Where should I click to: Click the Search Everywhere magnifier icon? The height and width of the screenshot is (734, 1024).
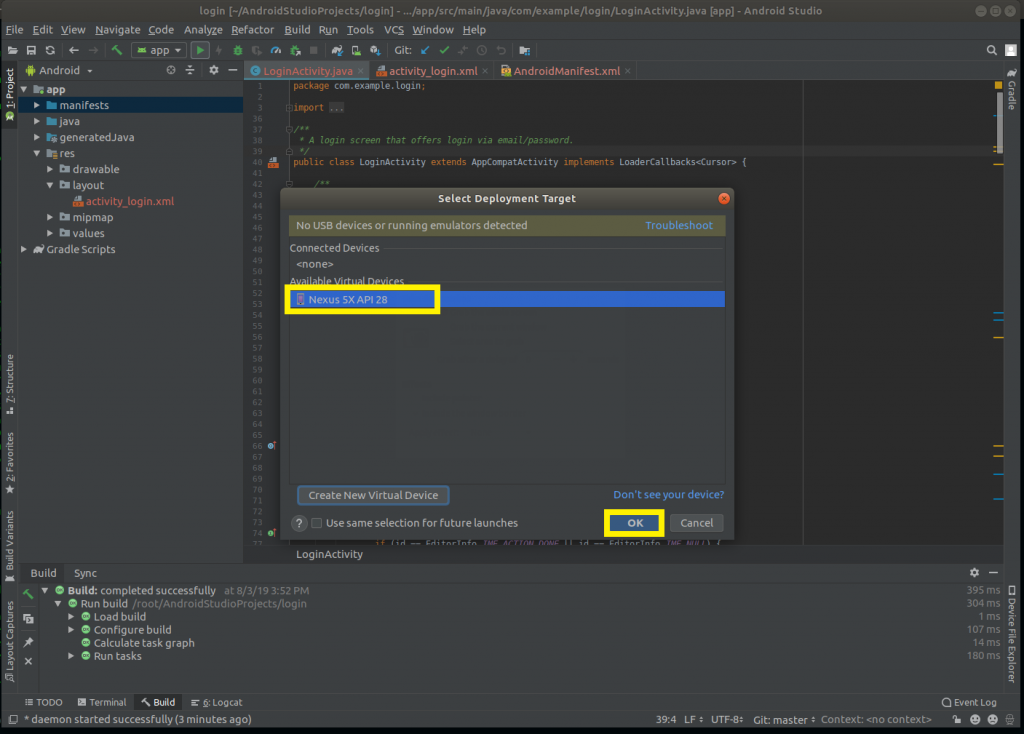(x=991, y=50)
